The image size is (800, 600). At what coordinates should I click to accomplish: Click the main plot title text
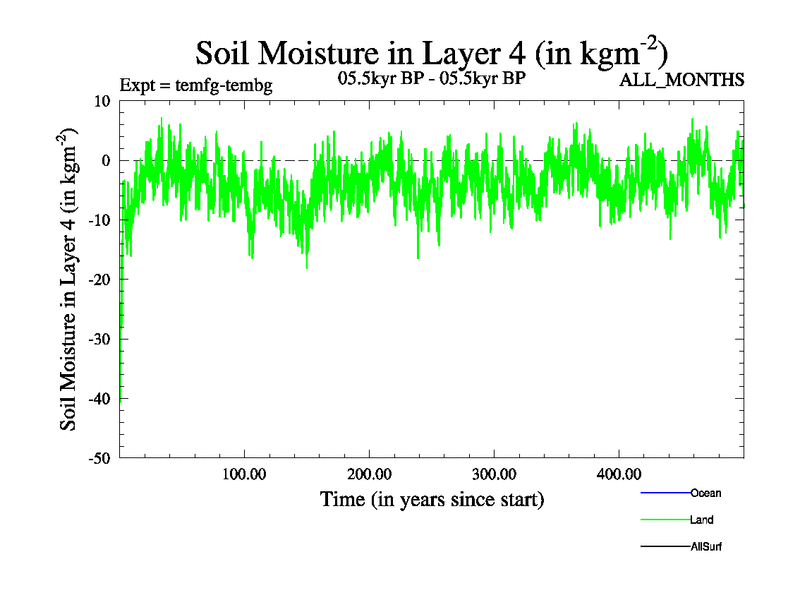(431, 50)
